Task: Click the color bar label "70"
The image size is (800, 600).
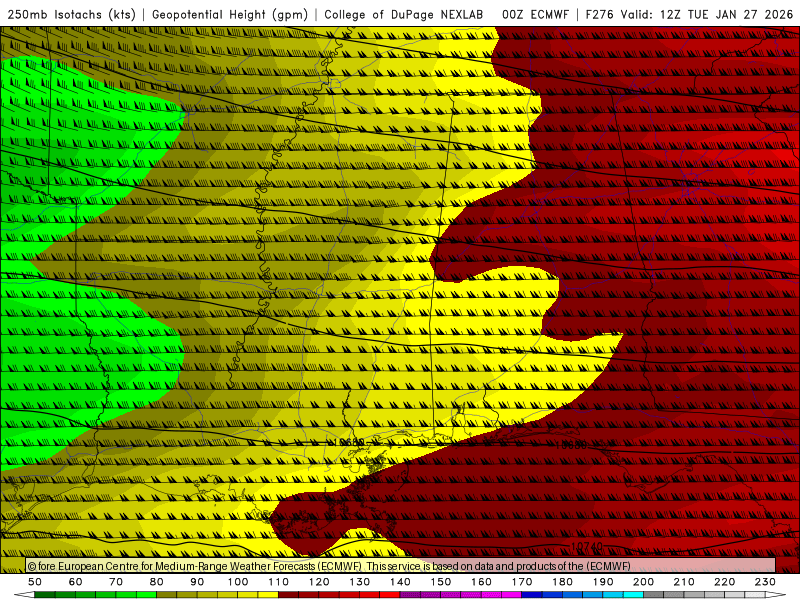Action: coord(116,582)
